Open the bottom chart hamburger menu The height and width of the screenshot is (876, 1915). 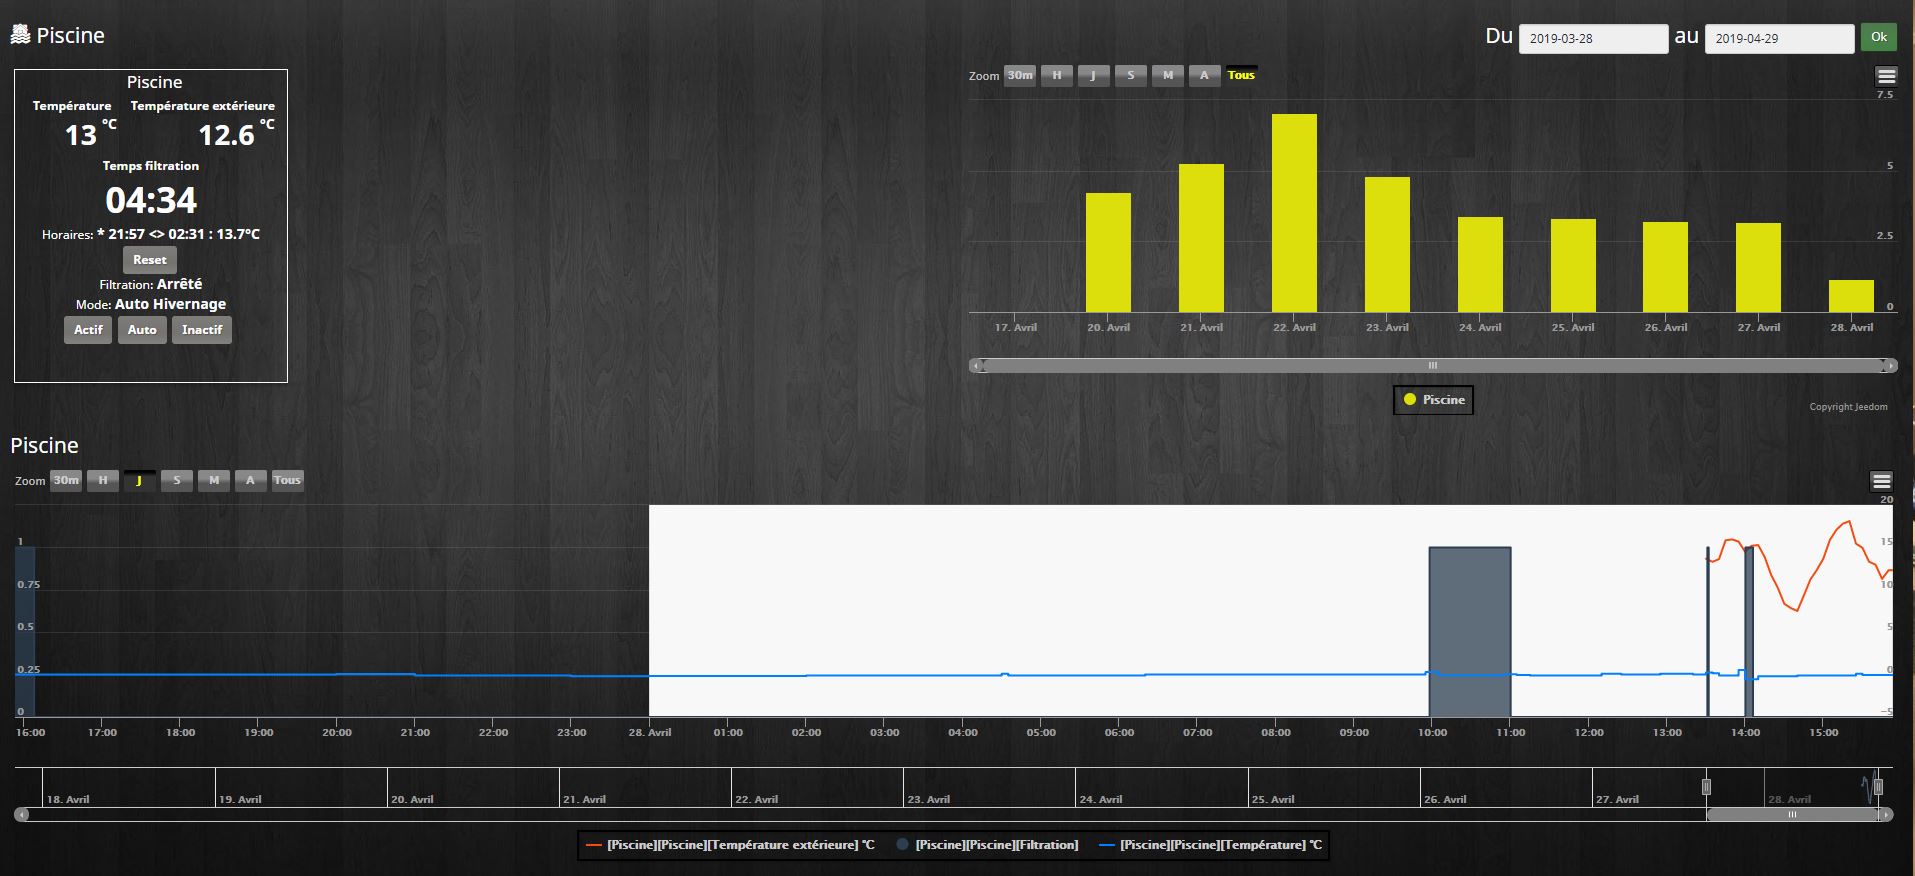[1881, 481]
